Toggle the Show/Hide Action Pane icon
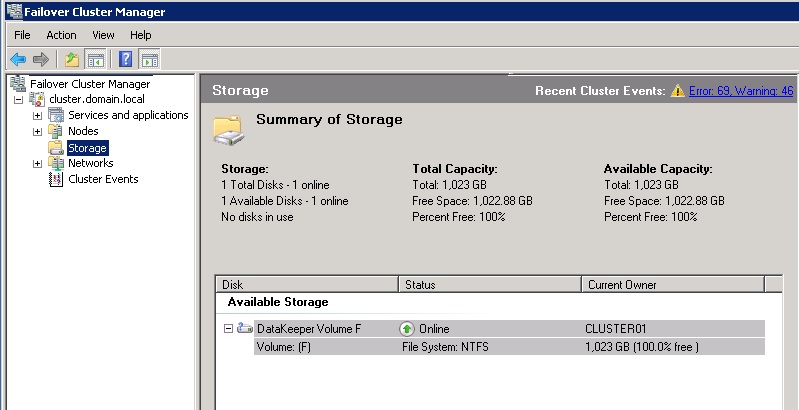Viewport: 799px width, 410px height. point(149,60)
